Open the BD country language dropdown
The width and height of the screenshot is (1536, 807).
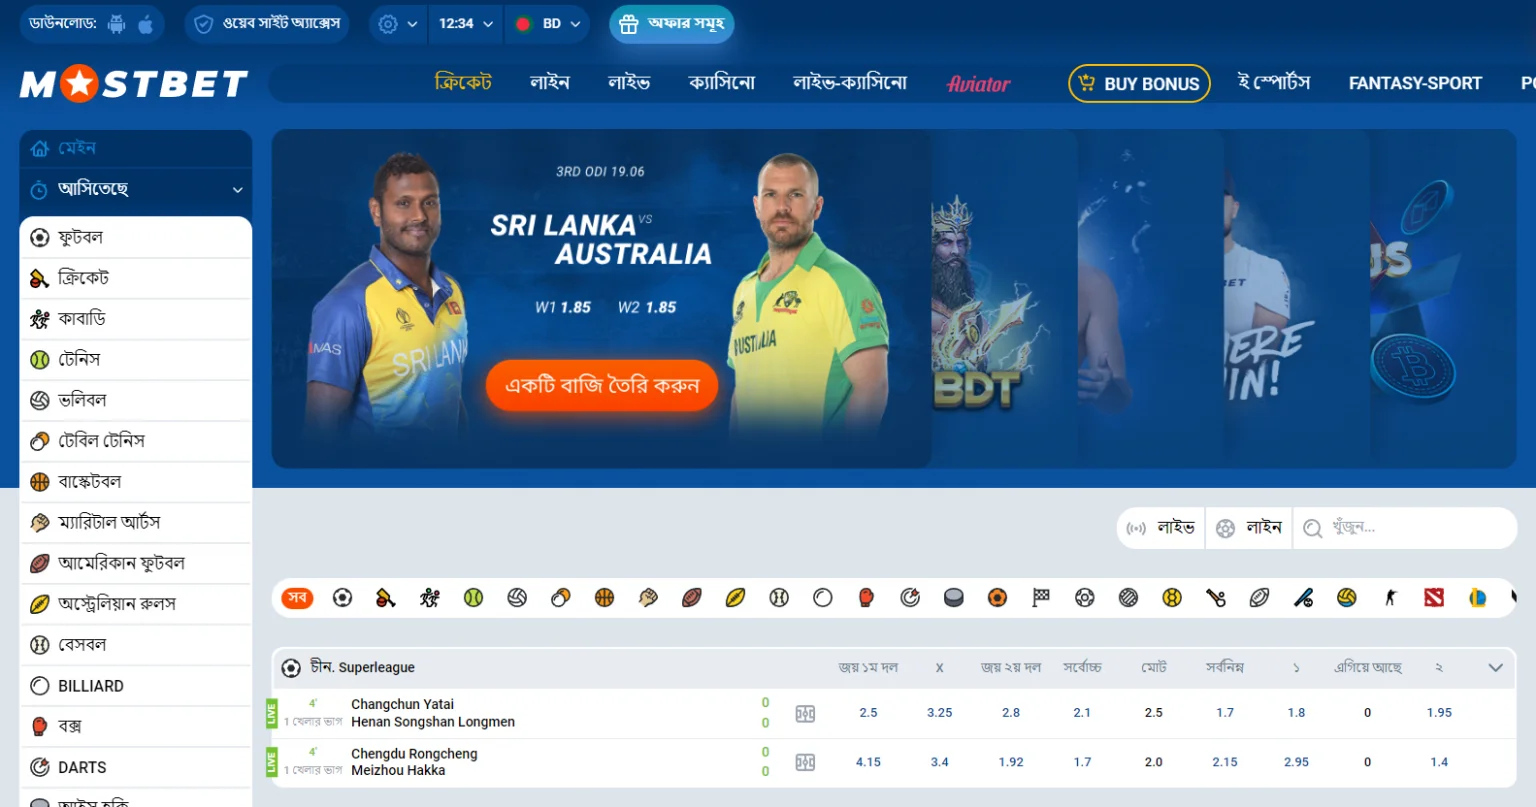pyautogui.click(x=547, y=24)
